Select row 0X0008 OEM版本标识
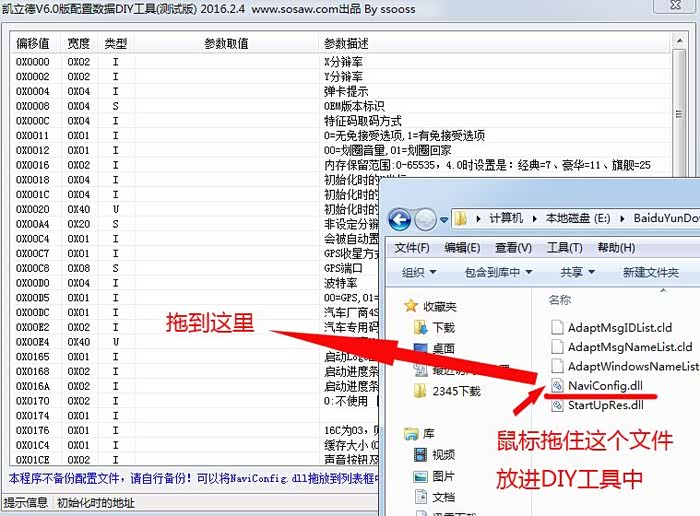 pos(340,106)
